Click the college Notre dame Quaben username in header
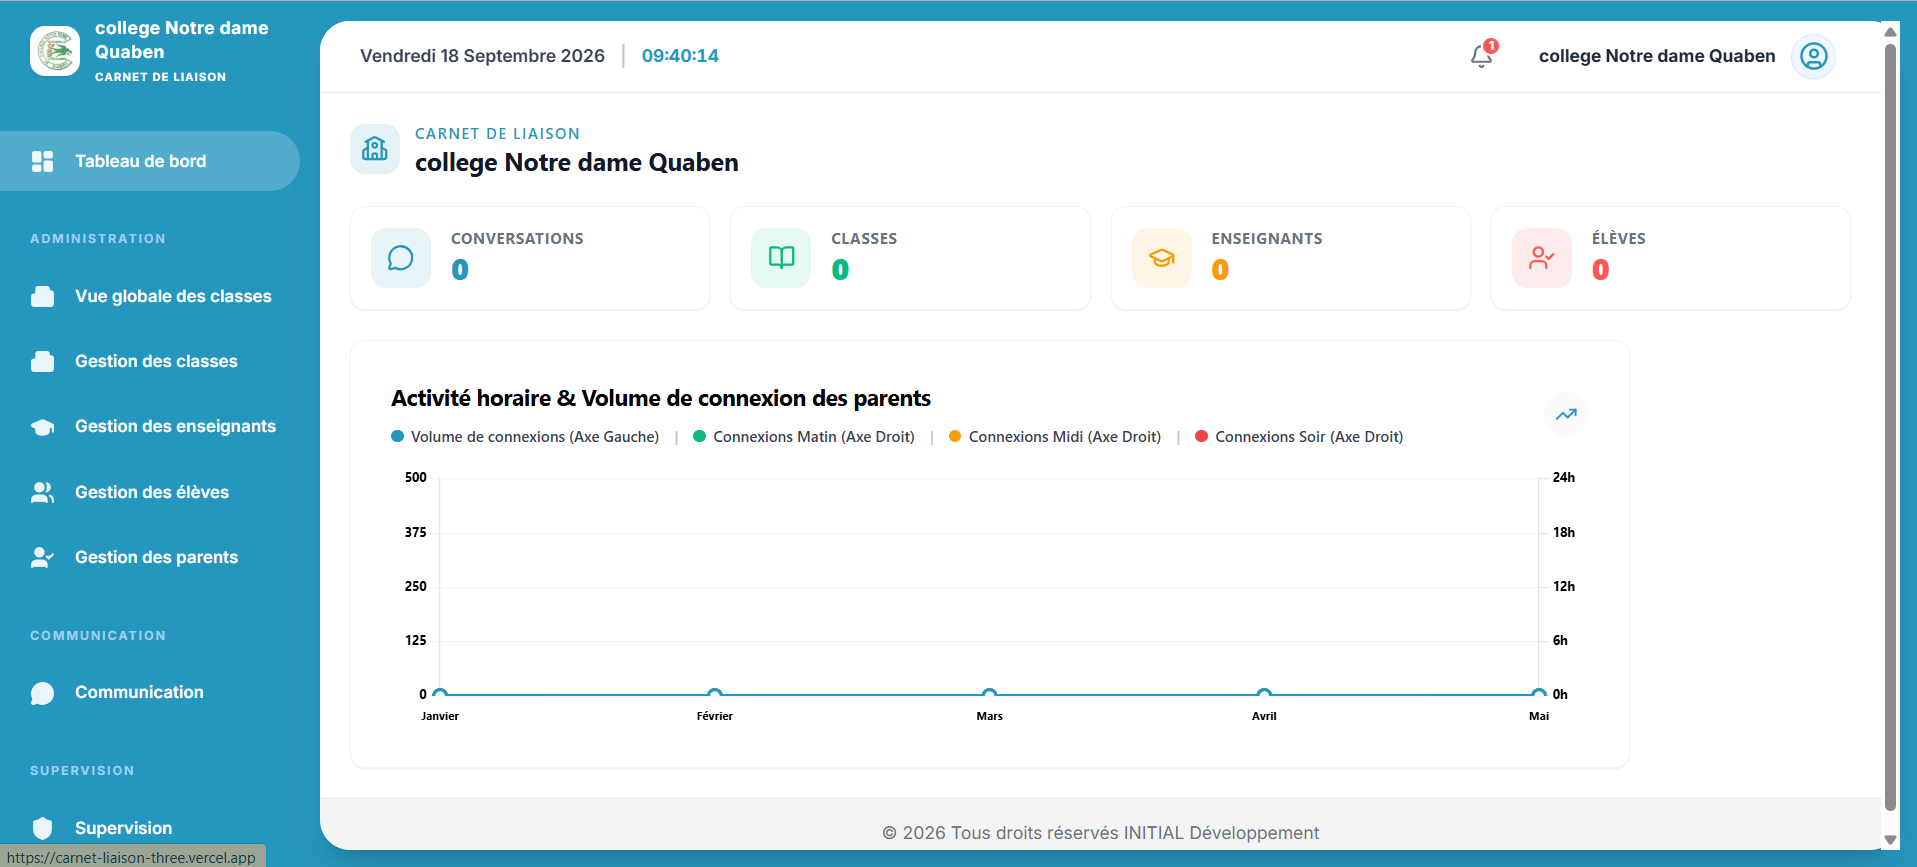 click(1657, 56)
